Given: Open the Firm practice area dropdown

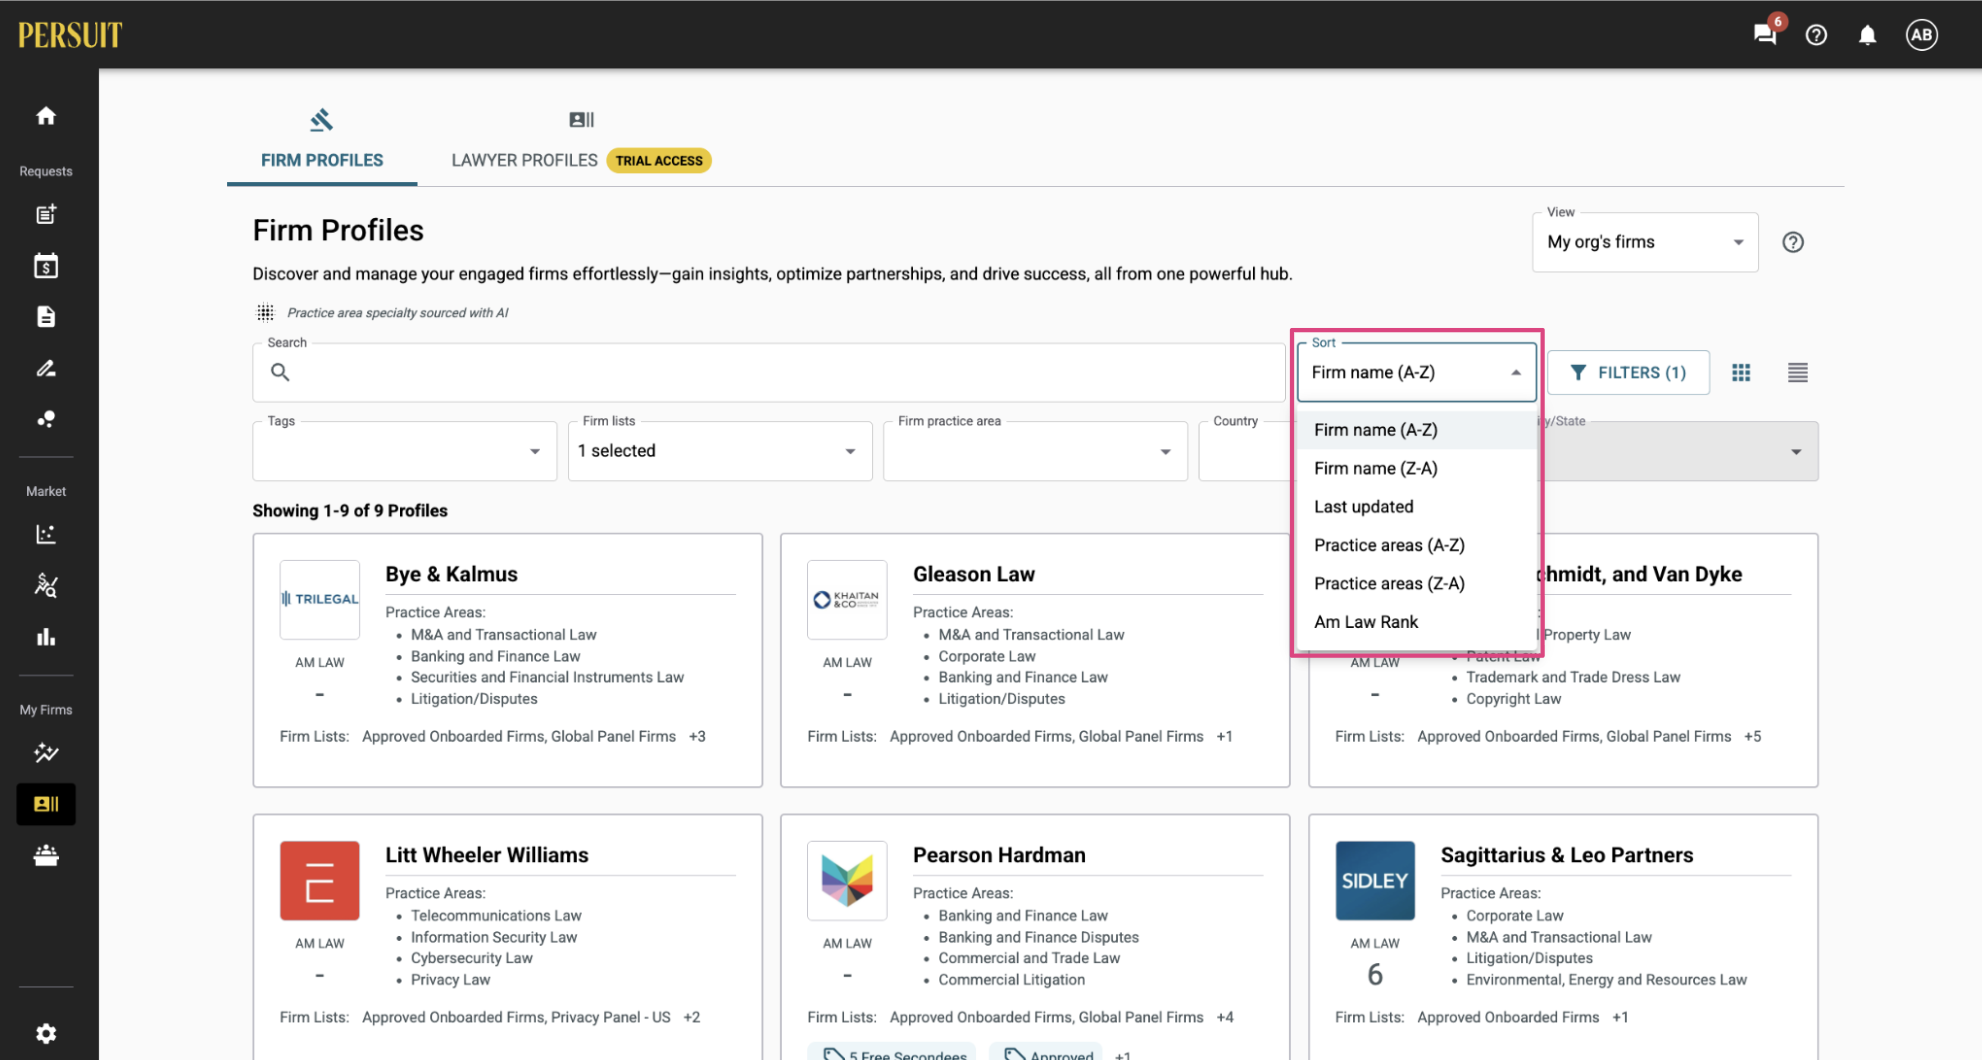Looking at the screenshot, I should pyautogui.click(x=1035, y=451).
